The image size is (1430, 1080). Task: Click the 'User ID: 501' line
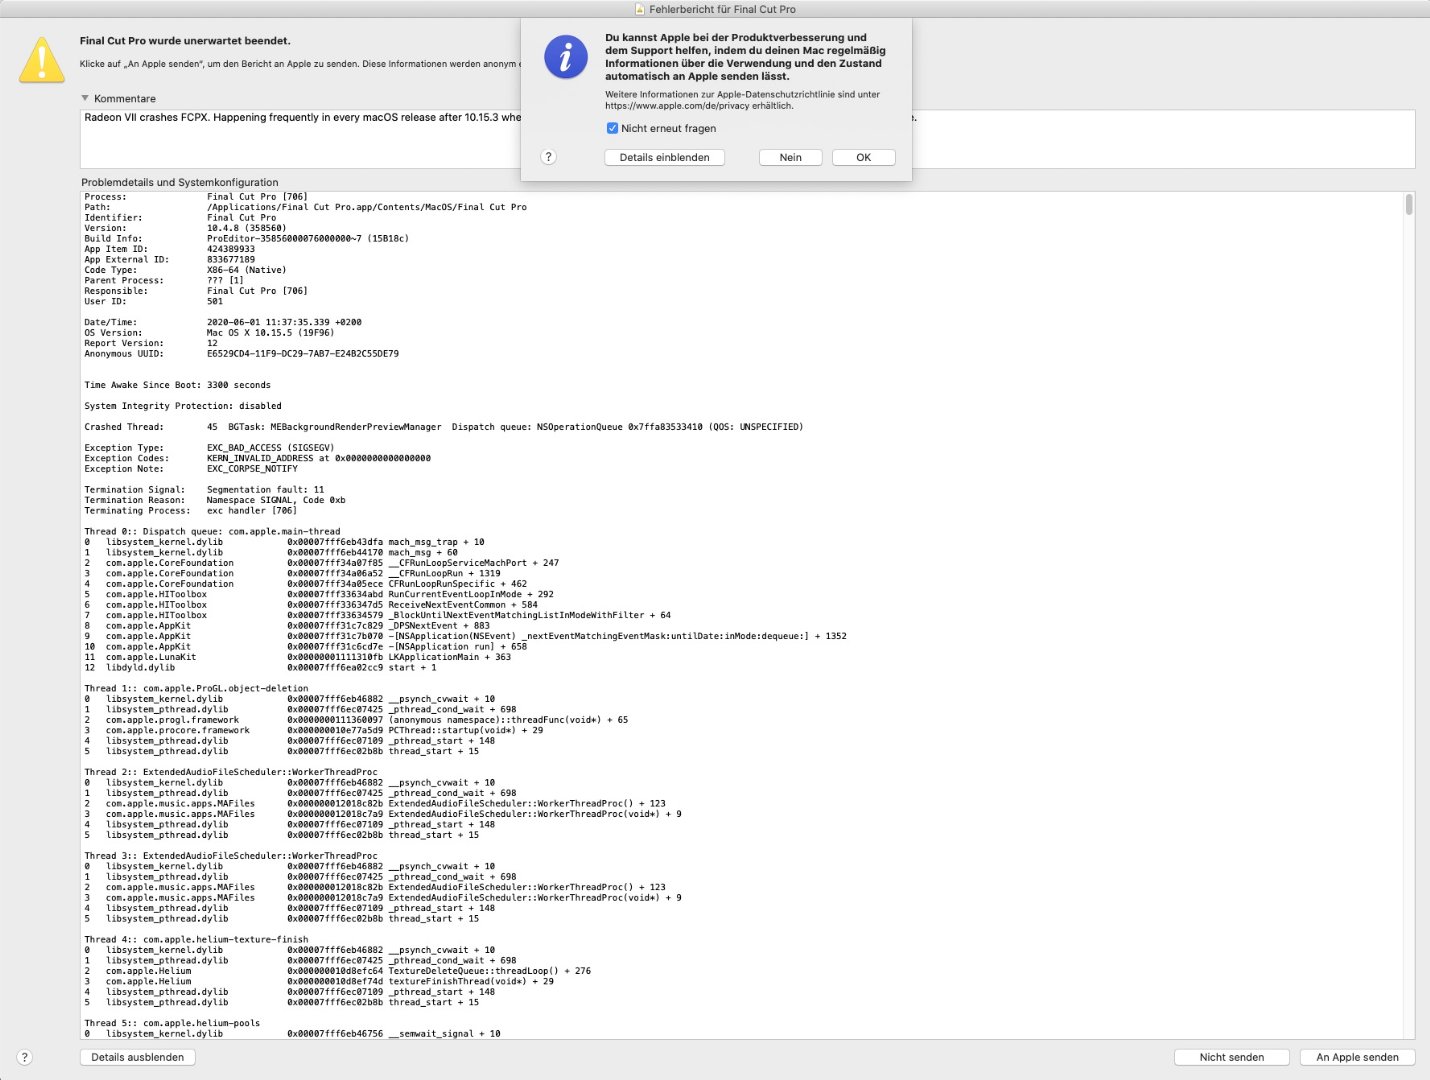[x=153, y=301]
